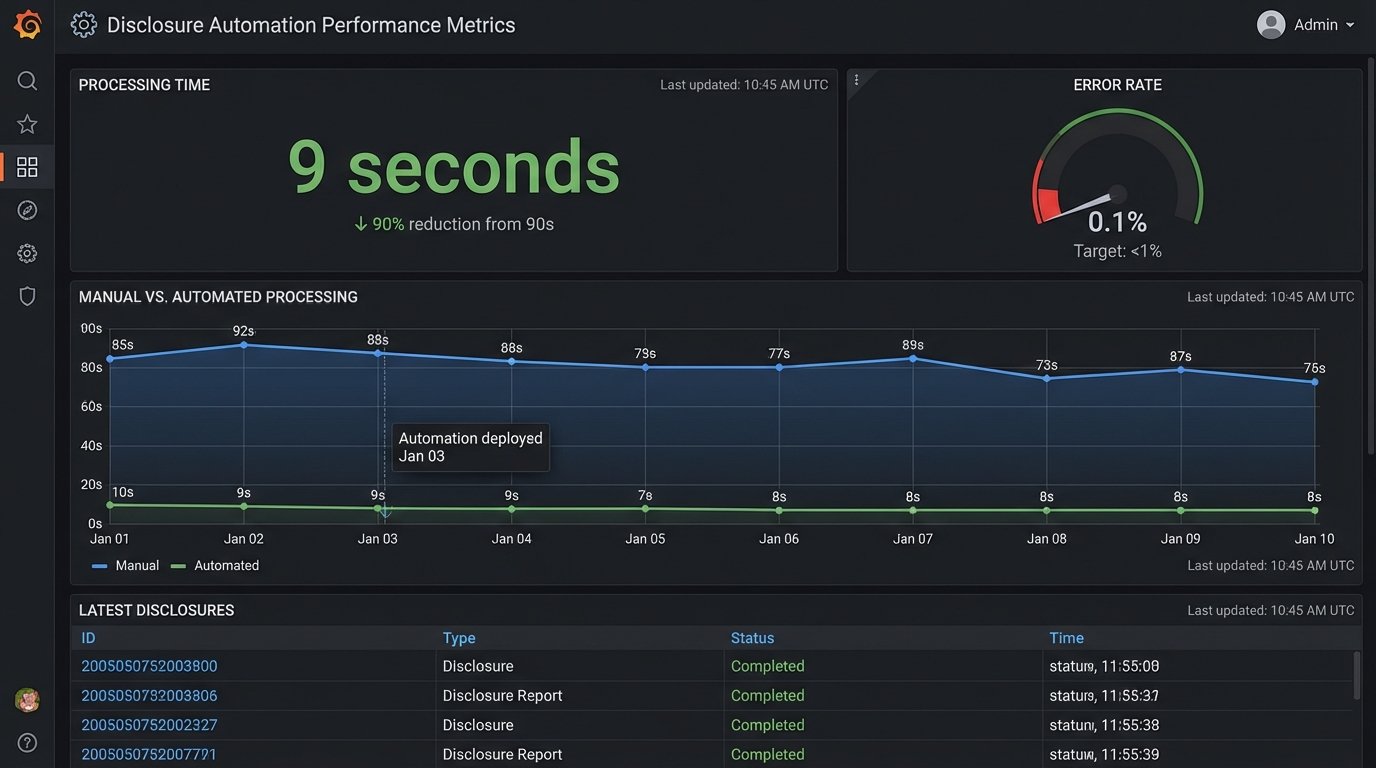This screenshot has width=1376, height=768.
Task: Select the Dashboards icon in the sidebar
Action: 27,166
